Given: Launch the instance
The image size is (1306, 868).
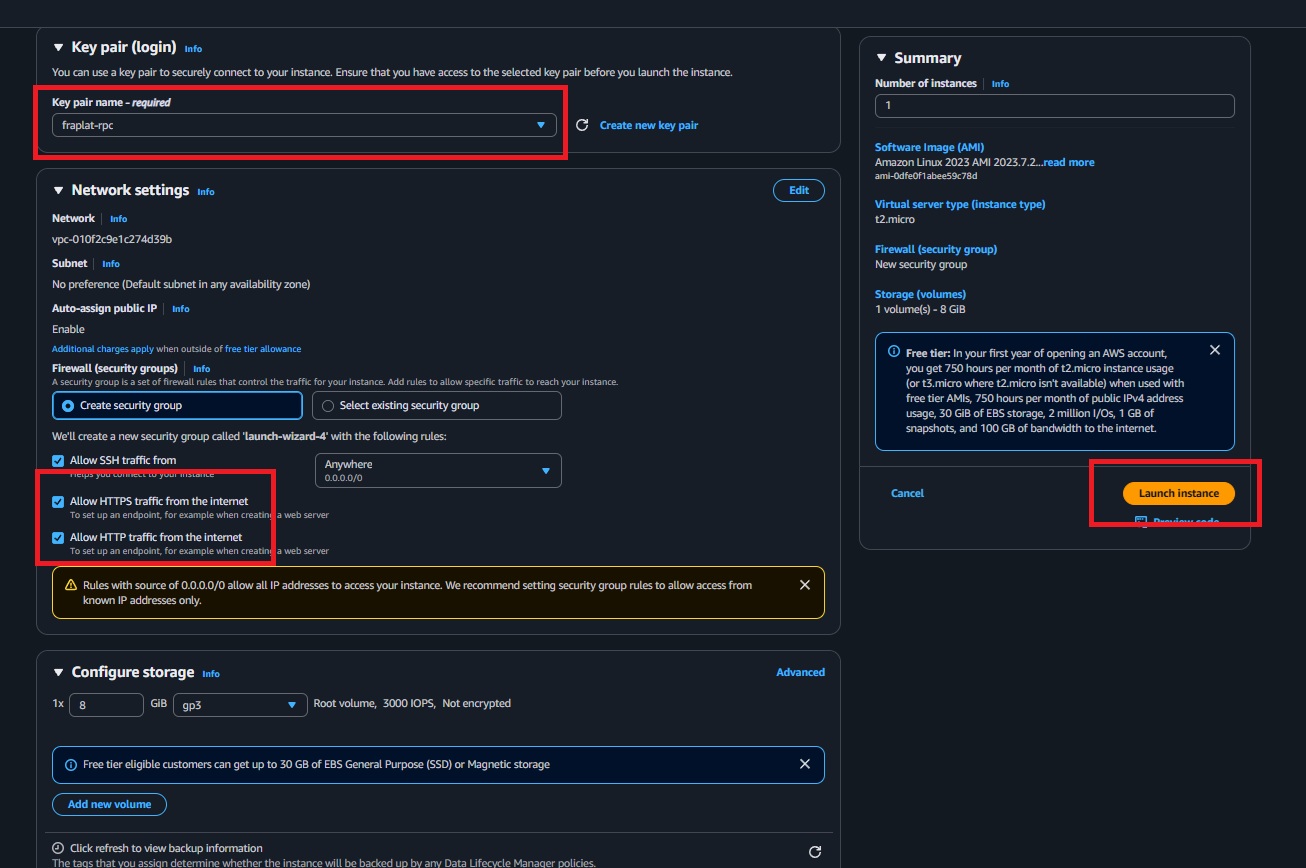Looking at the screenshot, I should click(1179, 493).
